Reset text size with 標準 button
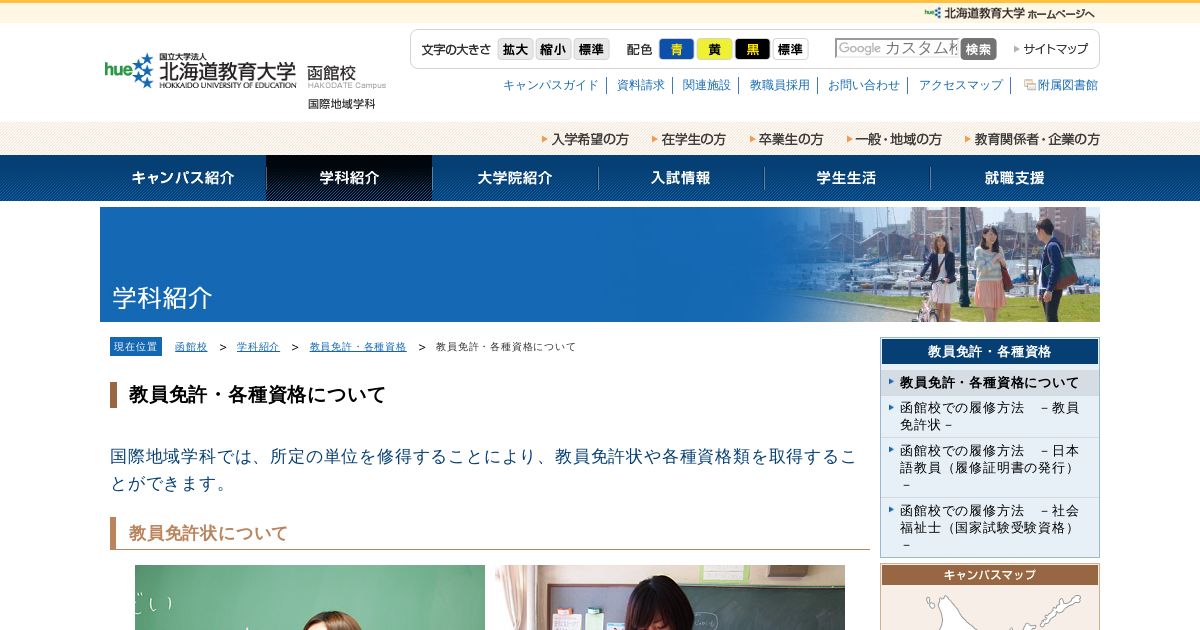 (591, 49)
